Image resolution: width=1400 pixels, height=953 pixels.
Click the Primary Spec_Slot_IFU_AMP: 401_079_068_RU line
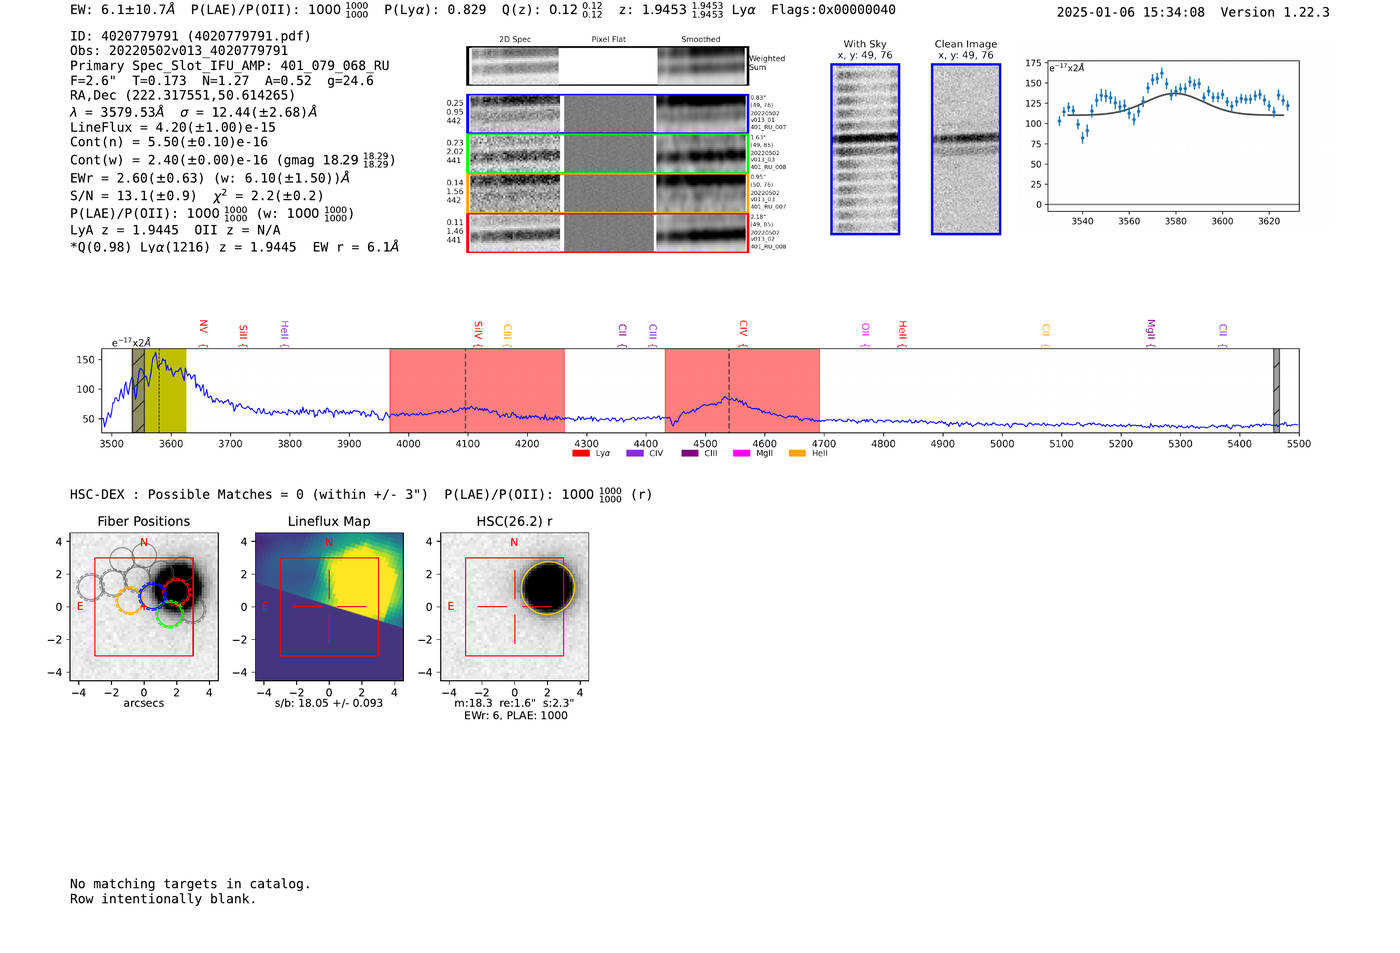click(x=230, y=66)
